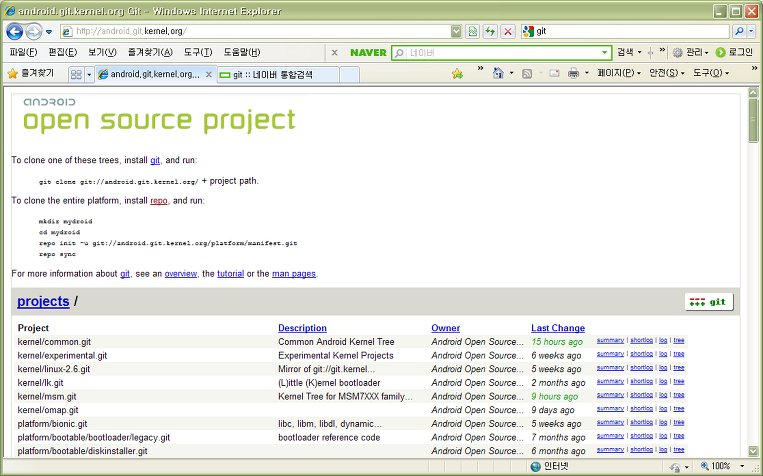The image size is (763, 476).
Task: Sort by the Description column header
Action: [302, 328]
